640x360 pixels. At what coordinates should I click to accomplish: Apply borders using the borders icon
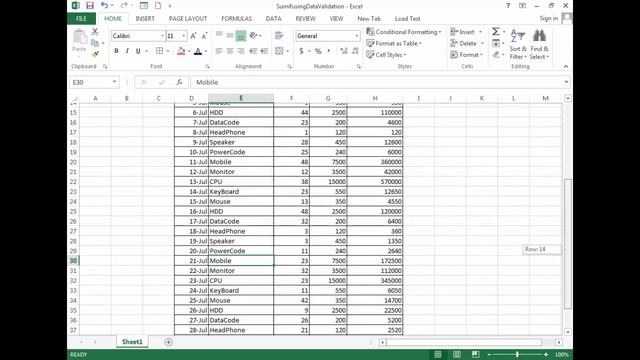coord(159,51)
